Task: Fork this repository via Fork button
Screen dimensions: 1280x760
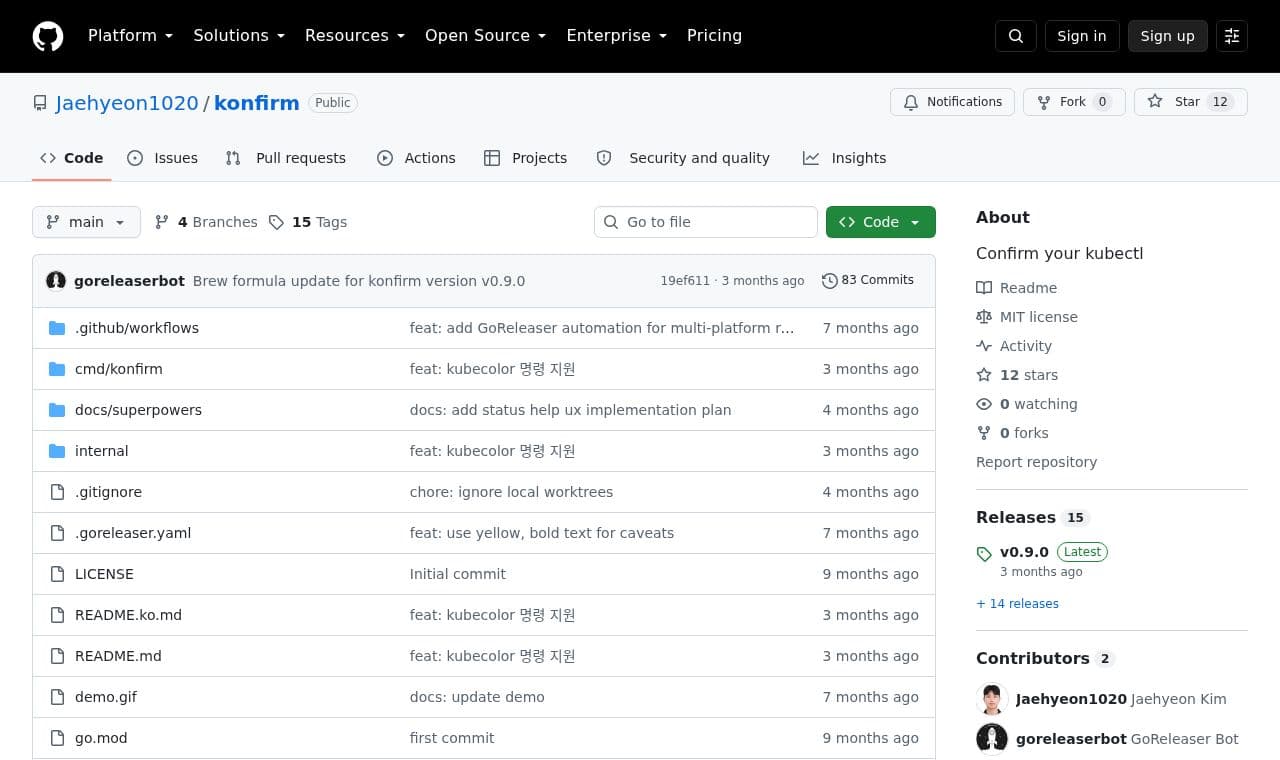Action: pyautogui.click(x=1074, y=102)
